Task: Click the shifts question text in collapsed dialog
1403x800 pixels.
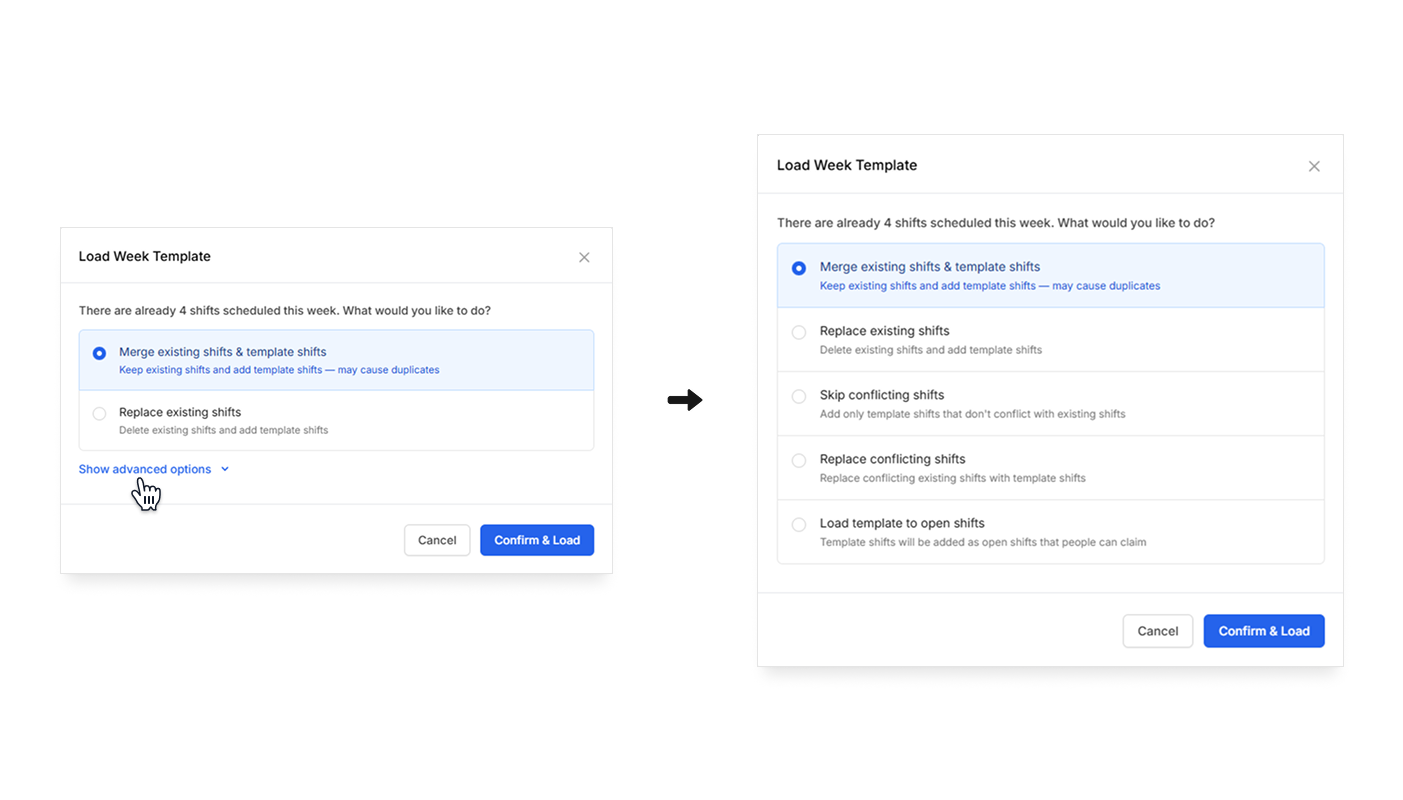Action: click(284, 311)
